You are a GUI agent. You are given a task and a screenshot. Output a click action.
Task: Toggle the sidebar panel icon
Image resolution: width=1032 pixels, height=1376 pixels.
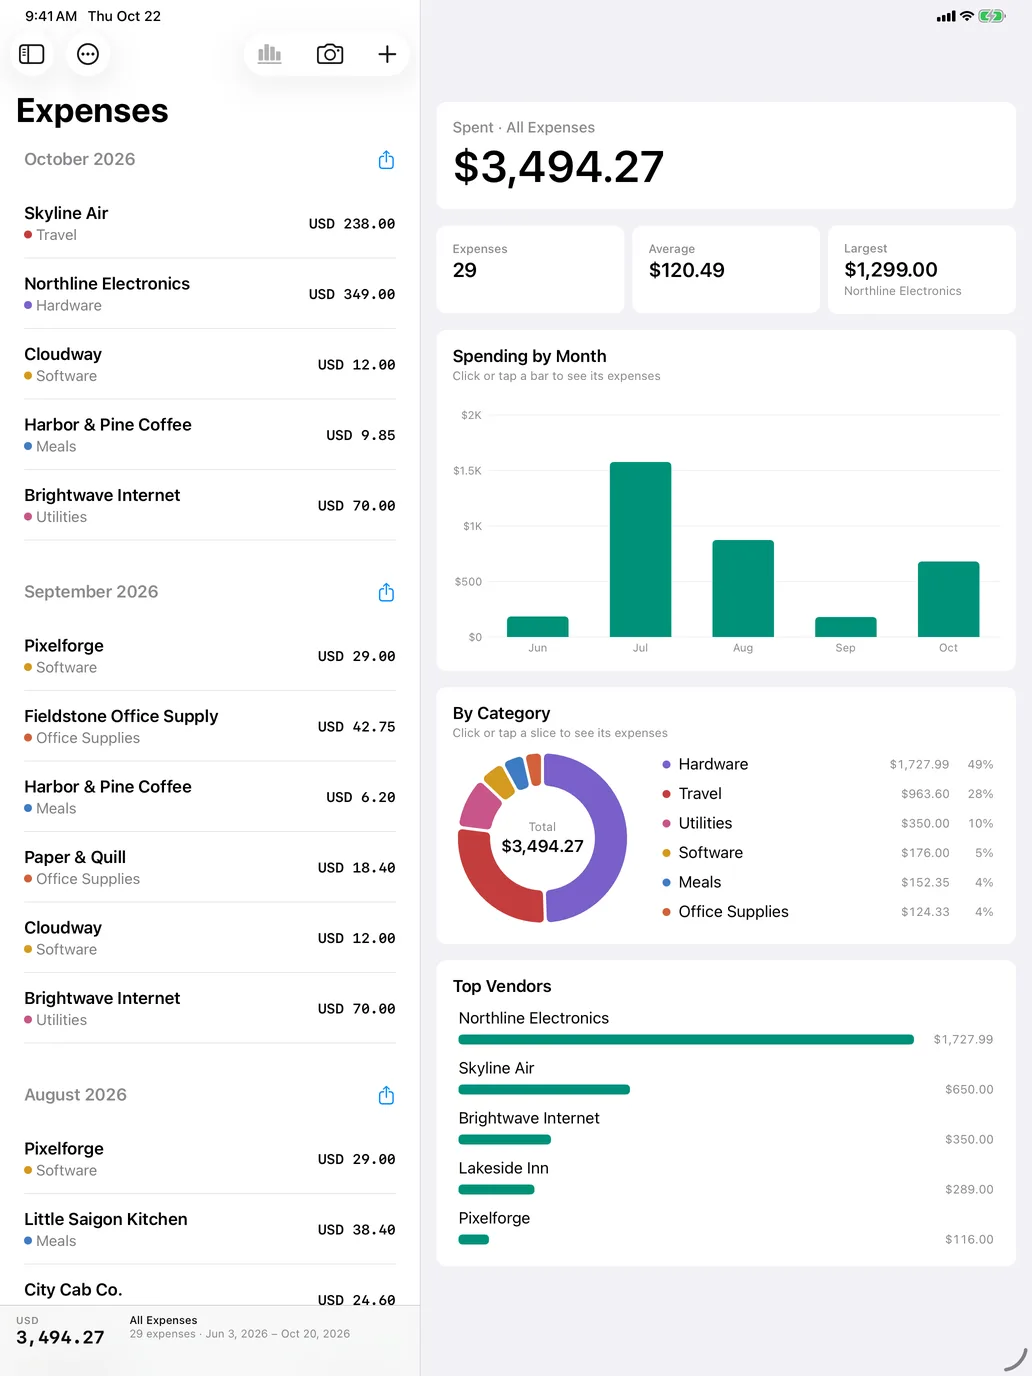point(32,54)
